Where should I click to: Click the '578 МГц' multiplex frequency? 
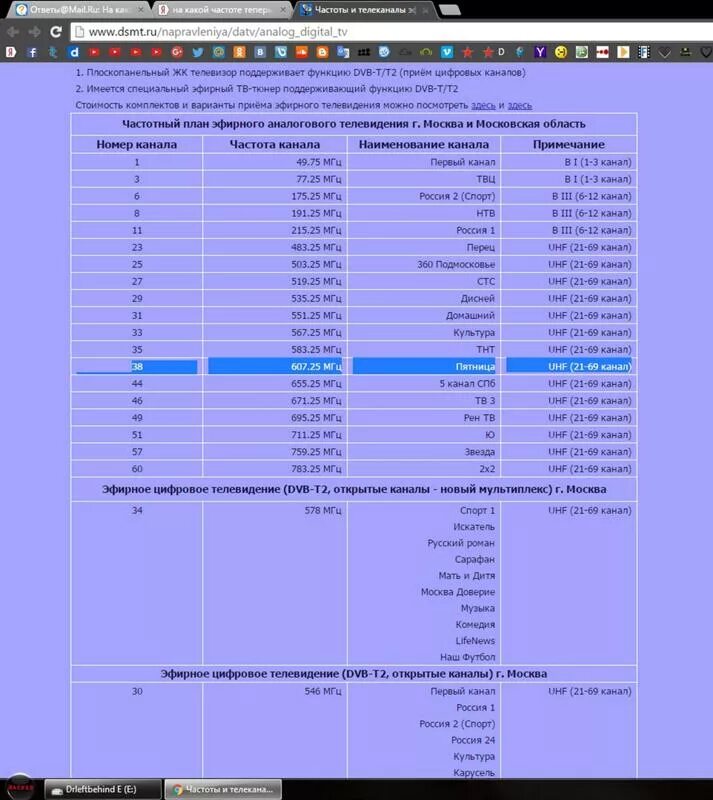pos(323,510)
